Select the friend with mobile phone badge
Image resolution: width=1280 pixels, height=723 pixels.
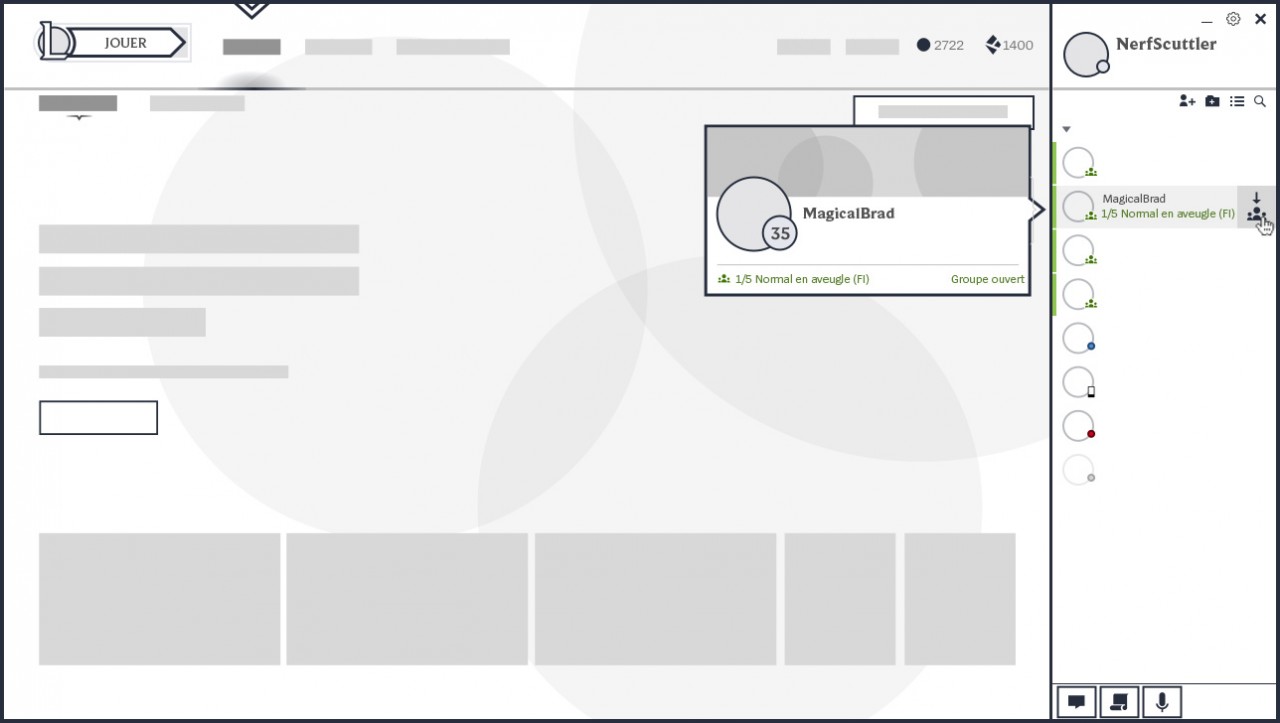(x=1079, y=382)
